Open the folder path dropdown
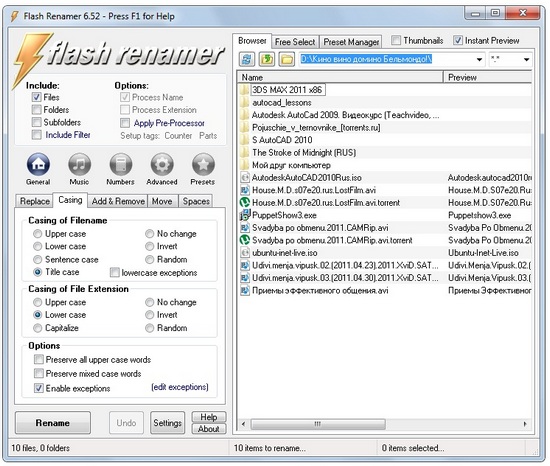Screen dimensions: 550x466 click(479, 59)
